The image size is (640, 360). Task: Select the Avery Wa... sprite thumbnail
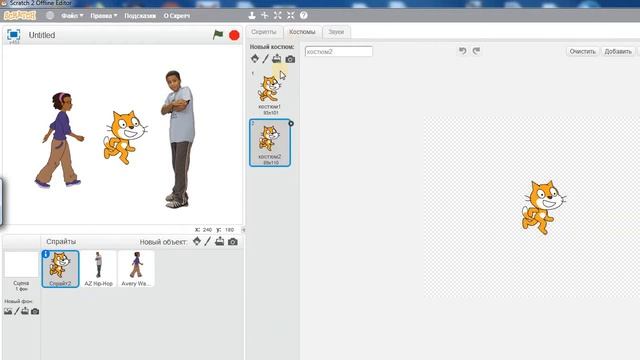pyautogui.click(x=136, y=269)
